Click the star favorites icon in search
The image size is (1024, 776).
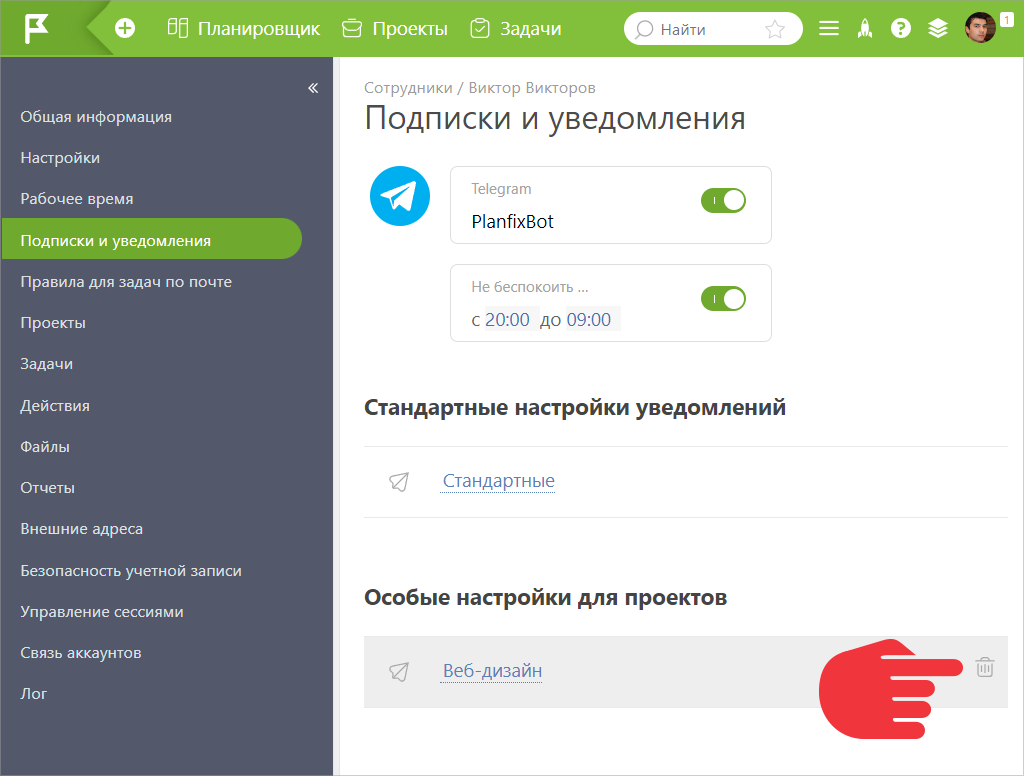pos(775,29)
